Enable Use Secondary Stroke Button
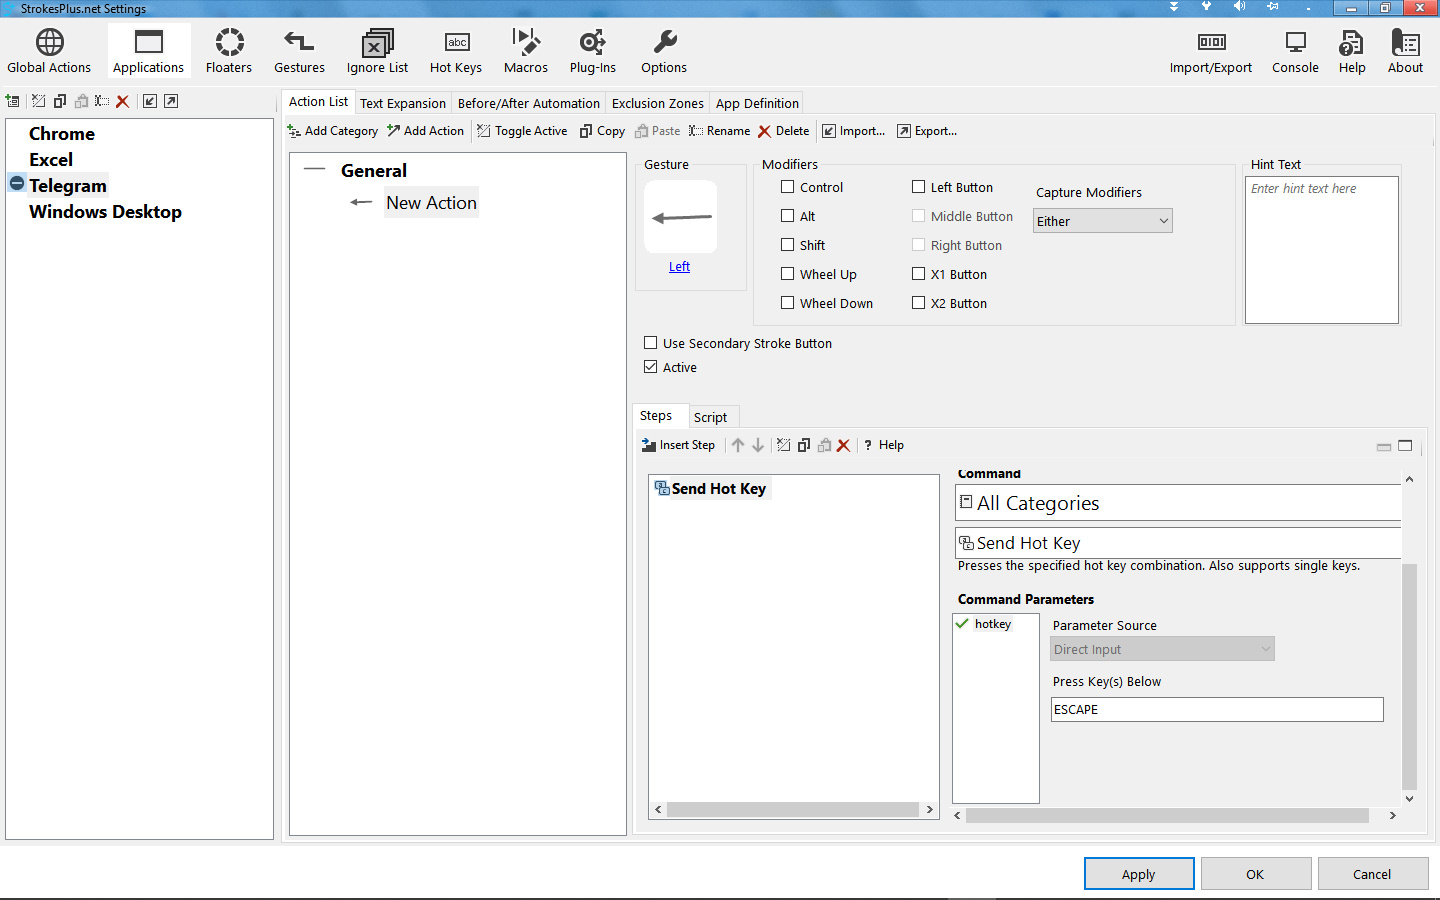Image resolution: width=1440 pixels, height=900 pixels. (651, 343)
